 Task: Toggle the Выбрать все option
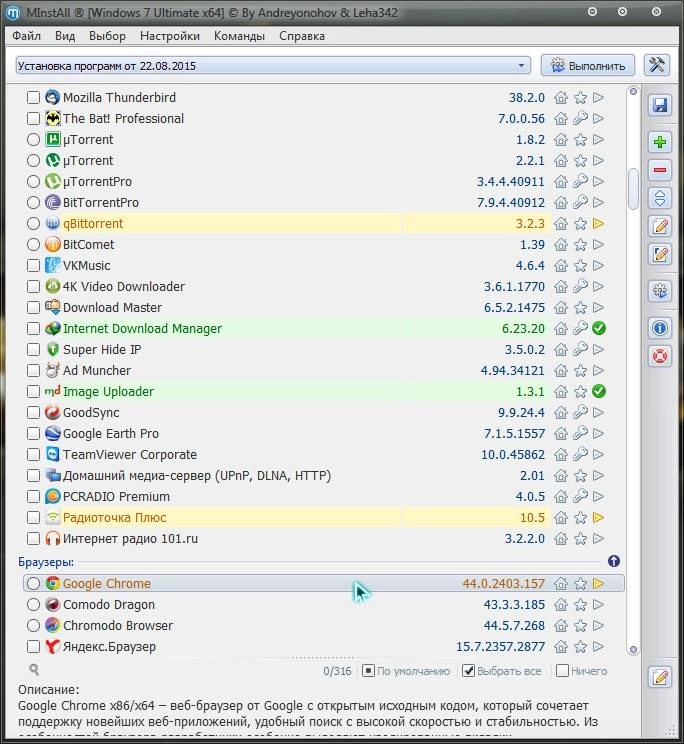[x=502, y=671]
